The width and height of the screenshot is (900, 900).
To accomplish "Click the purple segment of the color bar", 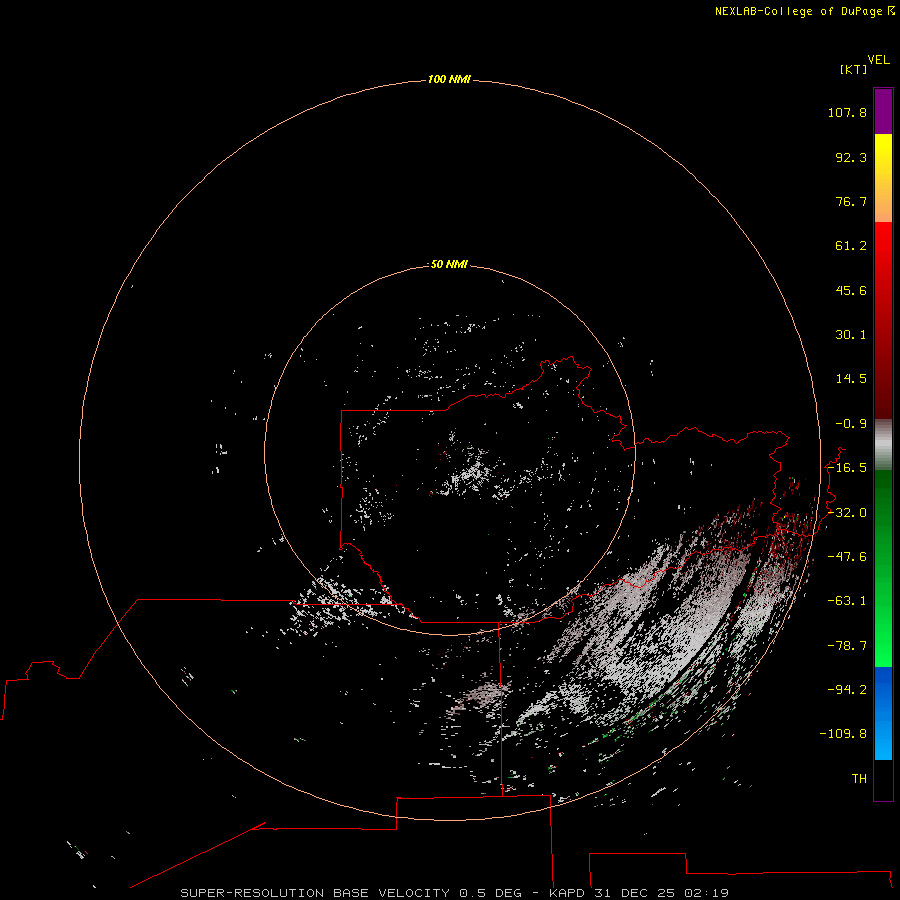I will pos(883,111).
